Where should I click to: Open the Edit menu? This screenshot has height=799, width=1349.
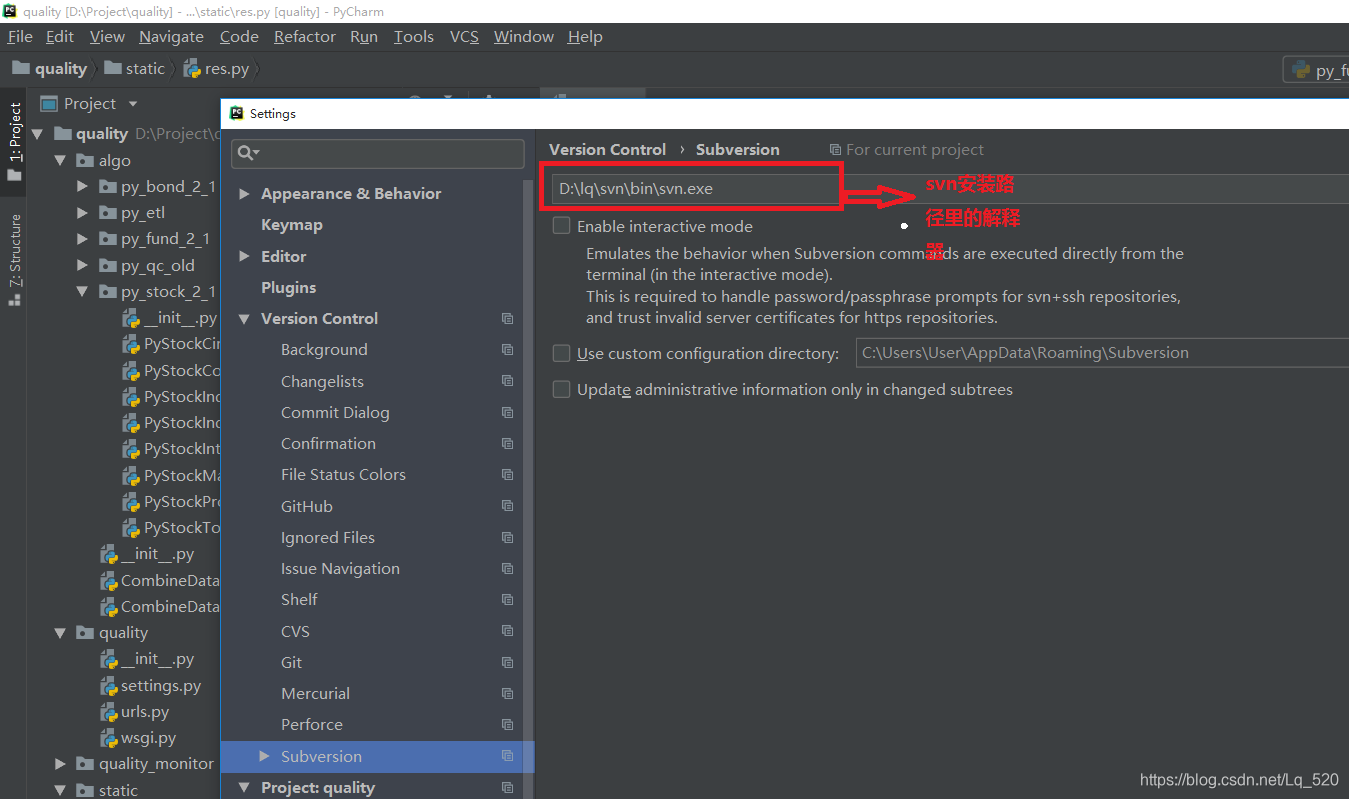tap(60, 37)
